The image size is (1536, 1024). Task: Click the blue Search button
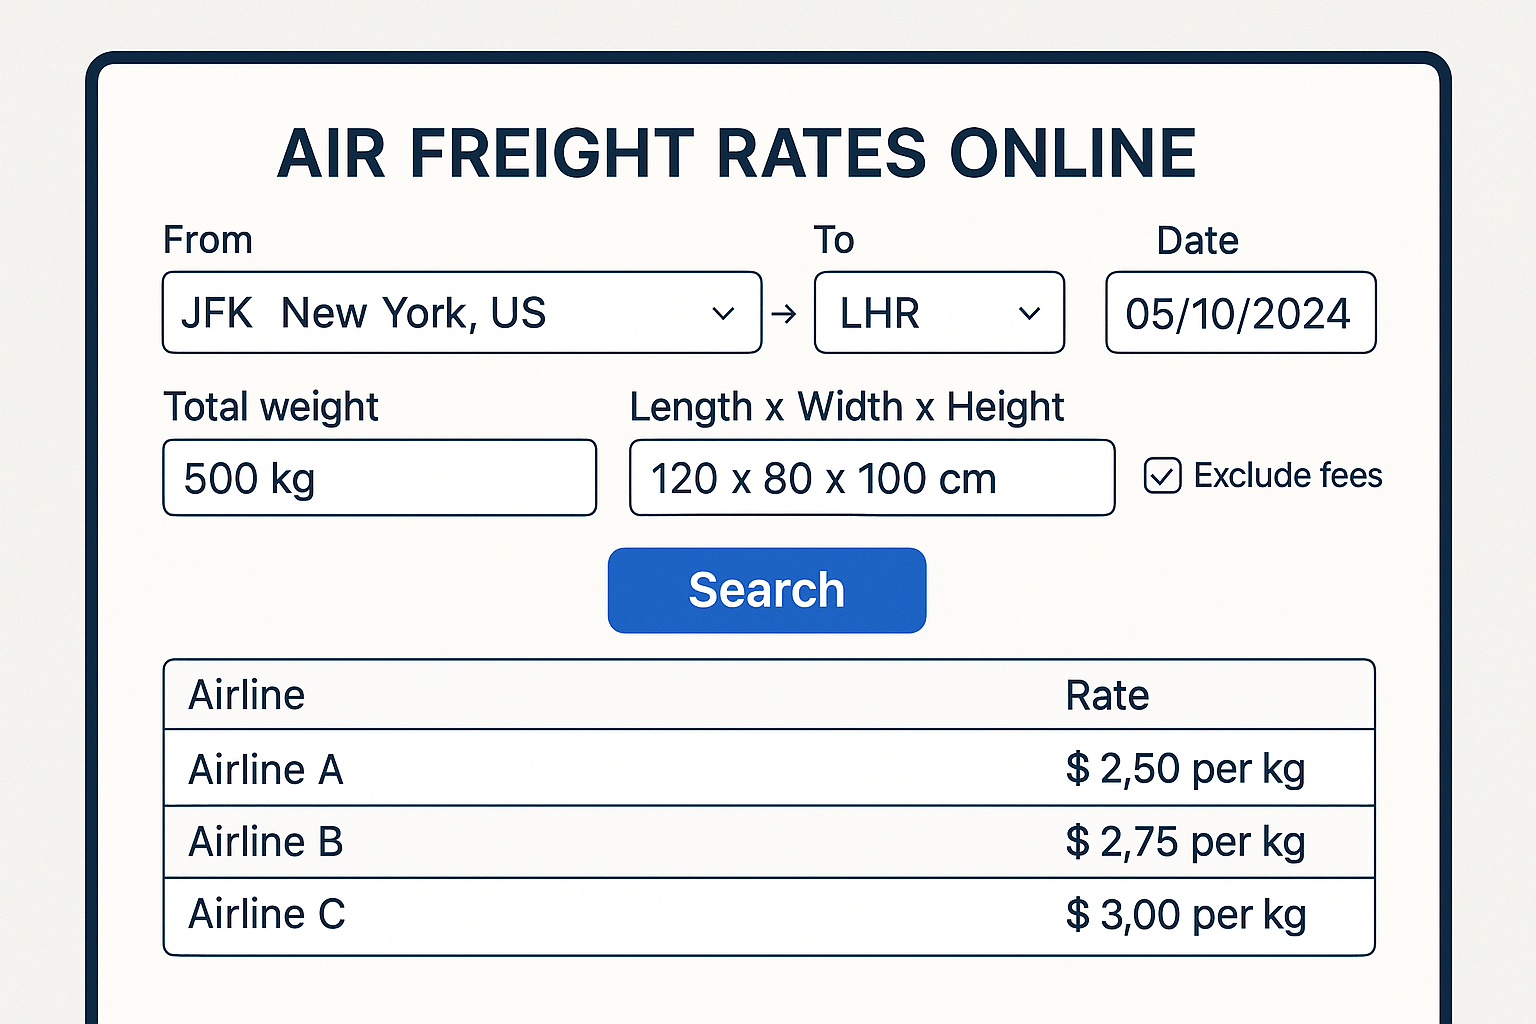point(767,590)
